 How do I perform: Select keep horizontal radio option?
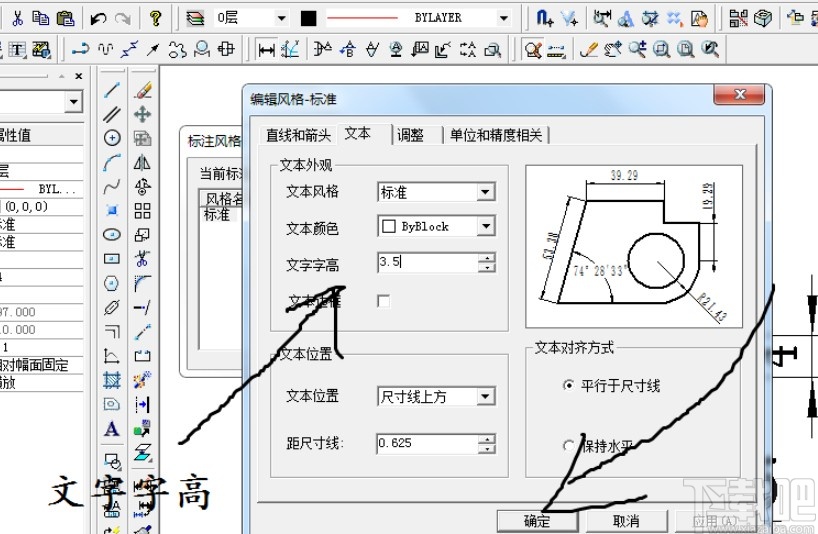pos(568,446)
